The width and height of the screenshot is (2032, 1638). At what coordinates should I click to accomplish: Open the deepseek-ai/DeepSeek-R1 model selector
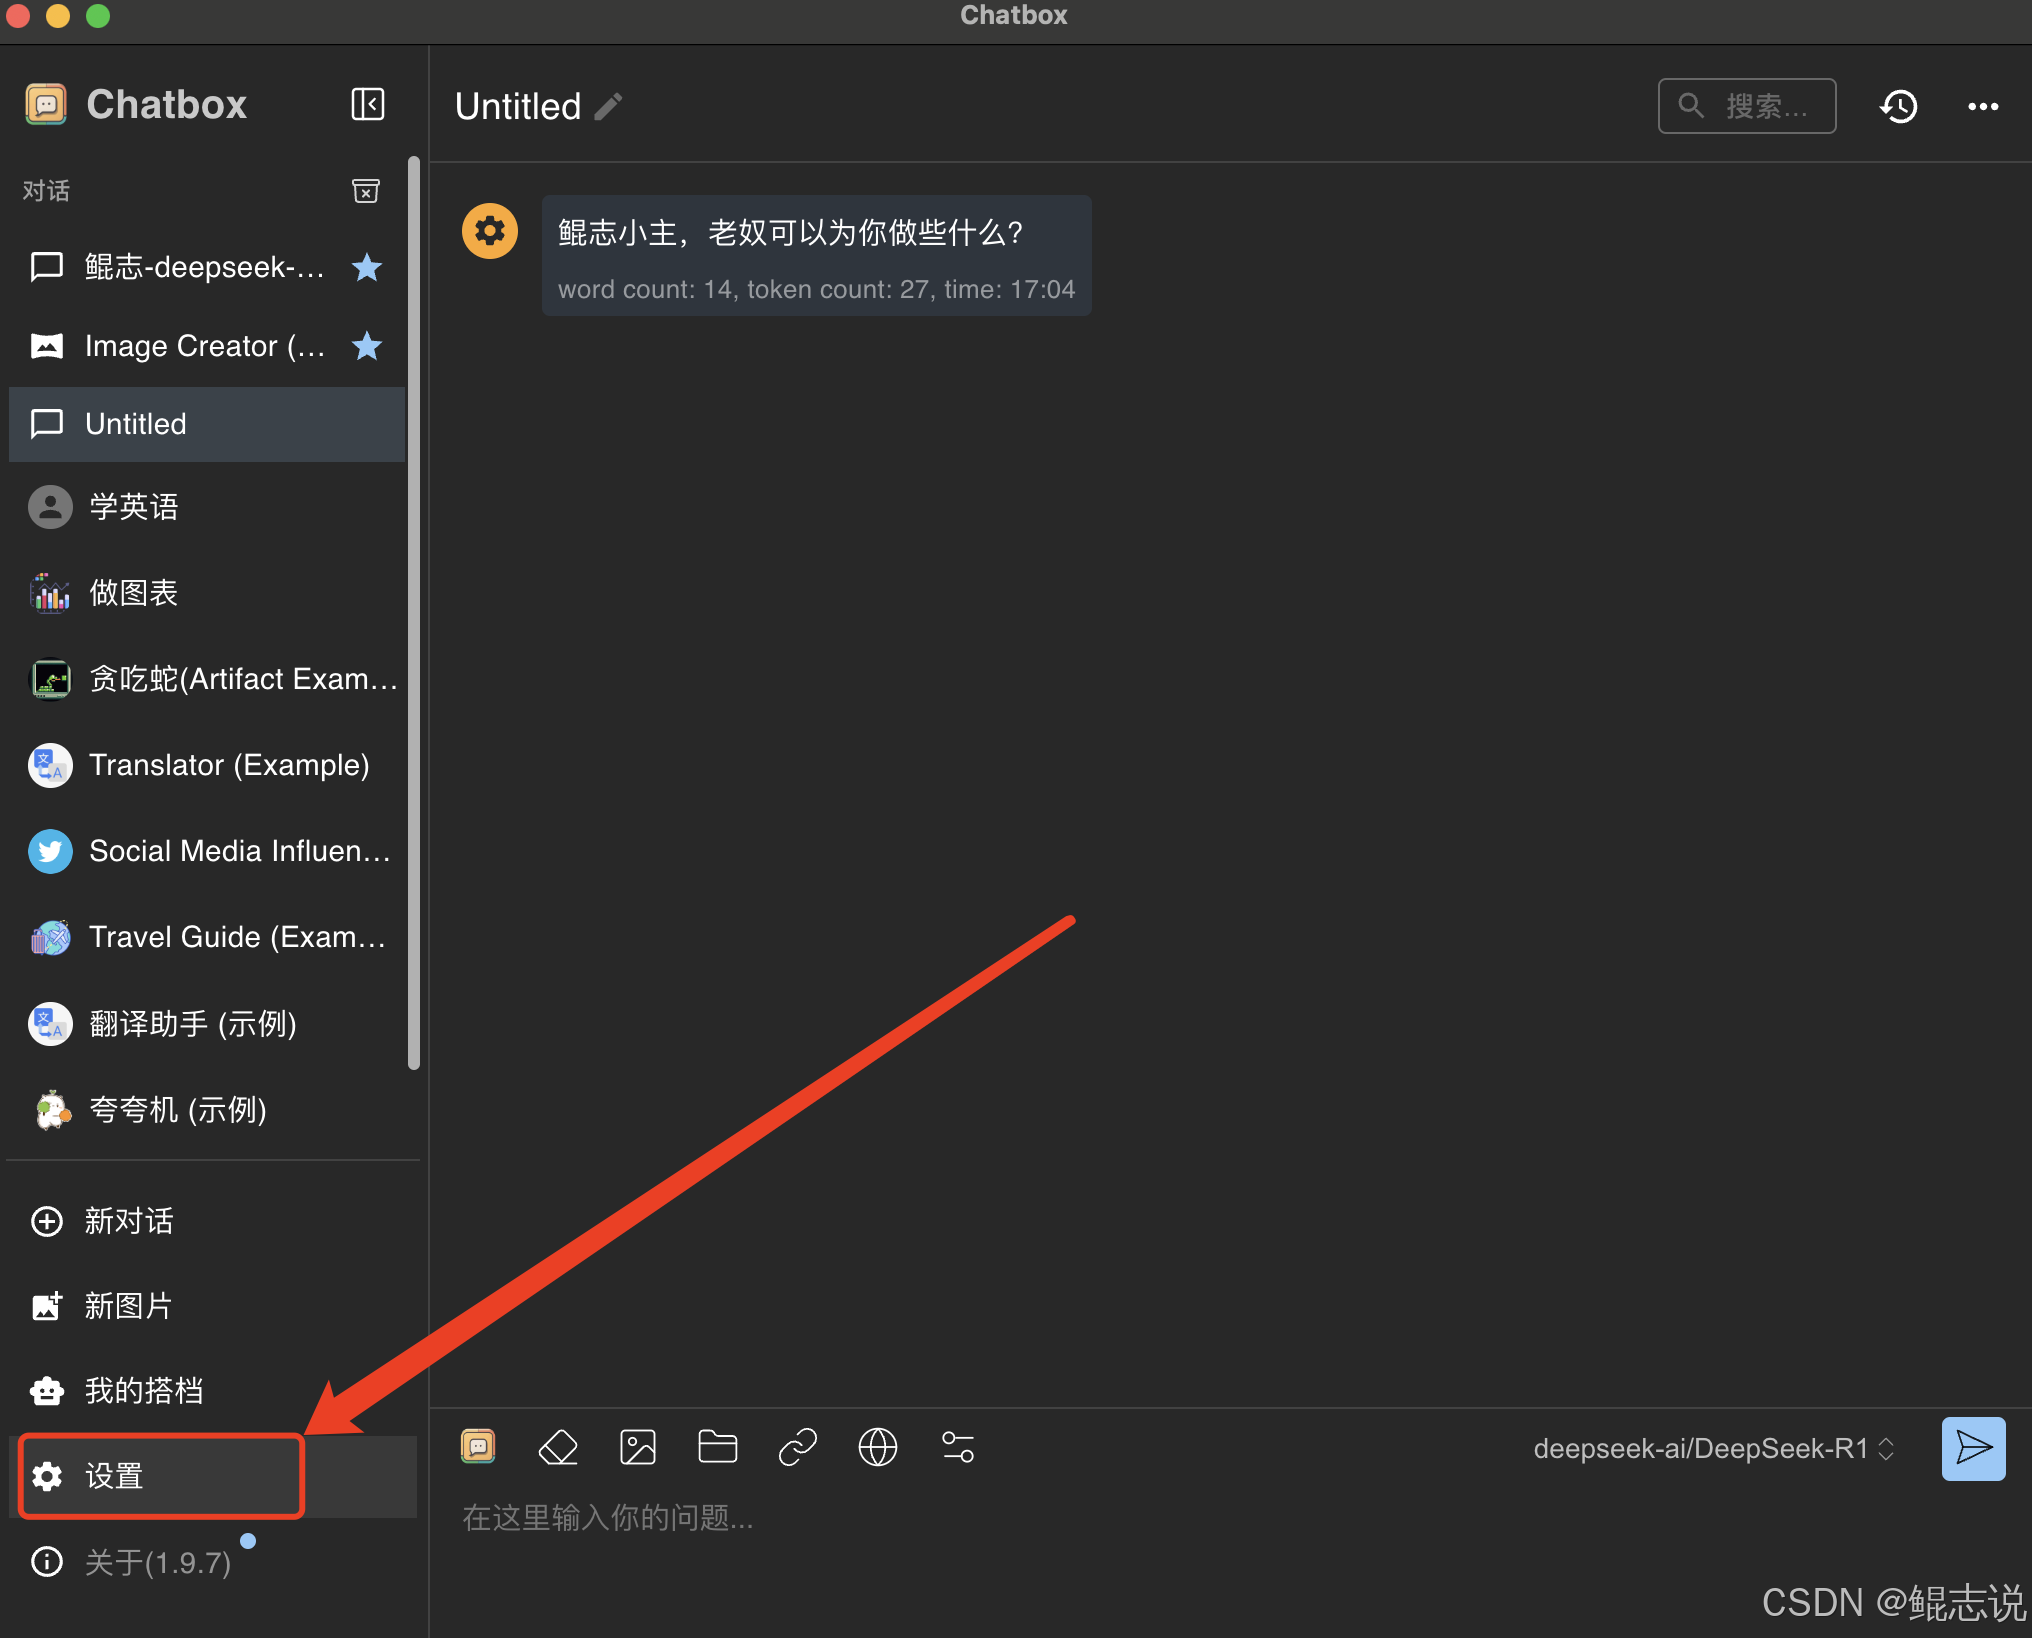1713,1448
